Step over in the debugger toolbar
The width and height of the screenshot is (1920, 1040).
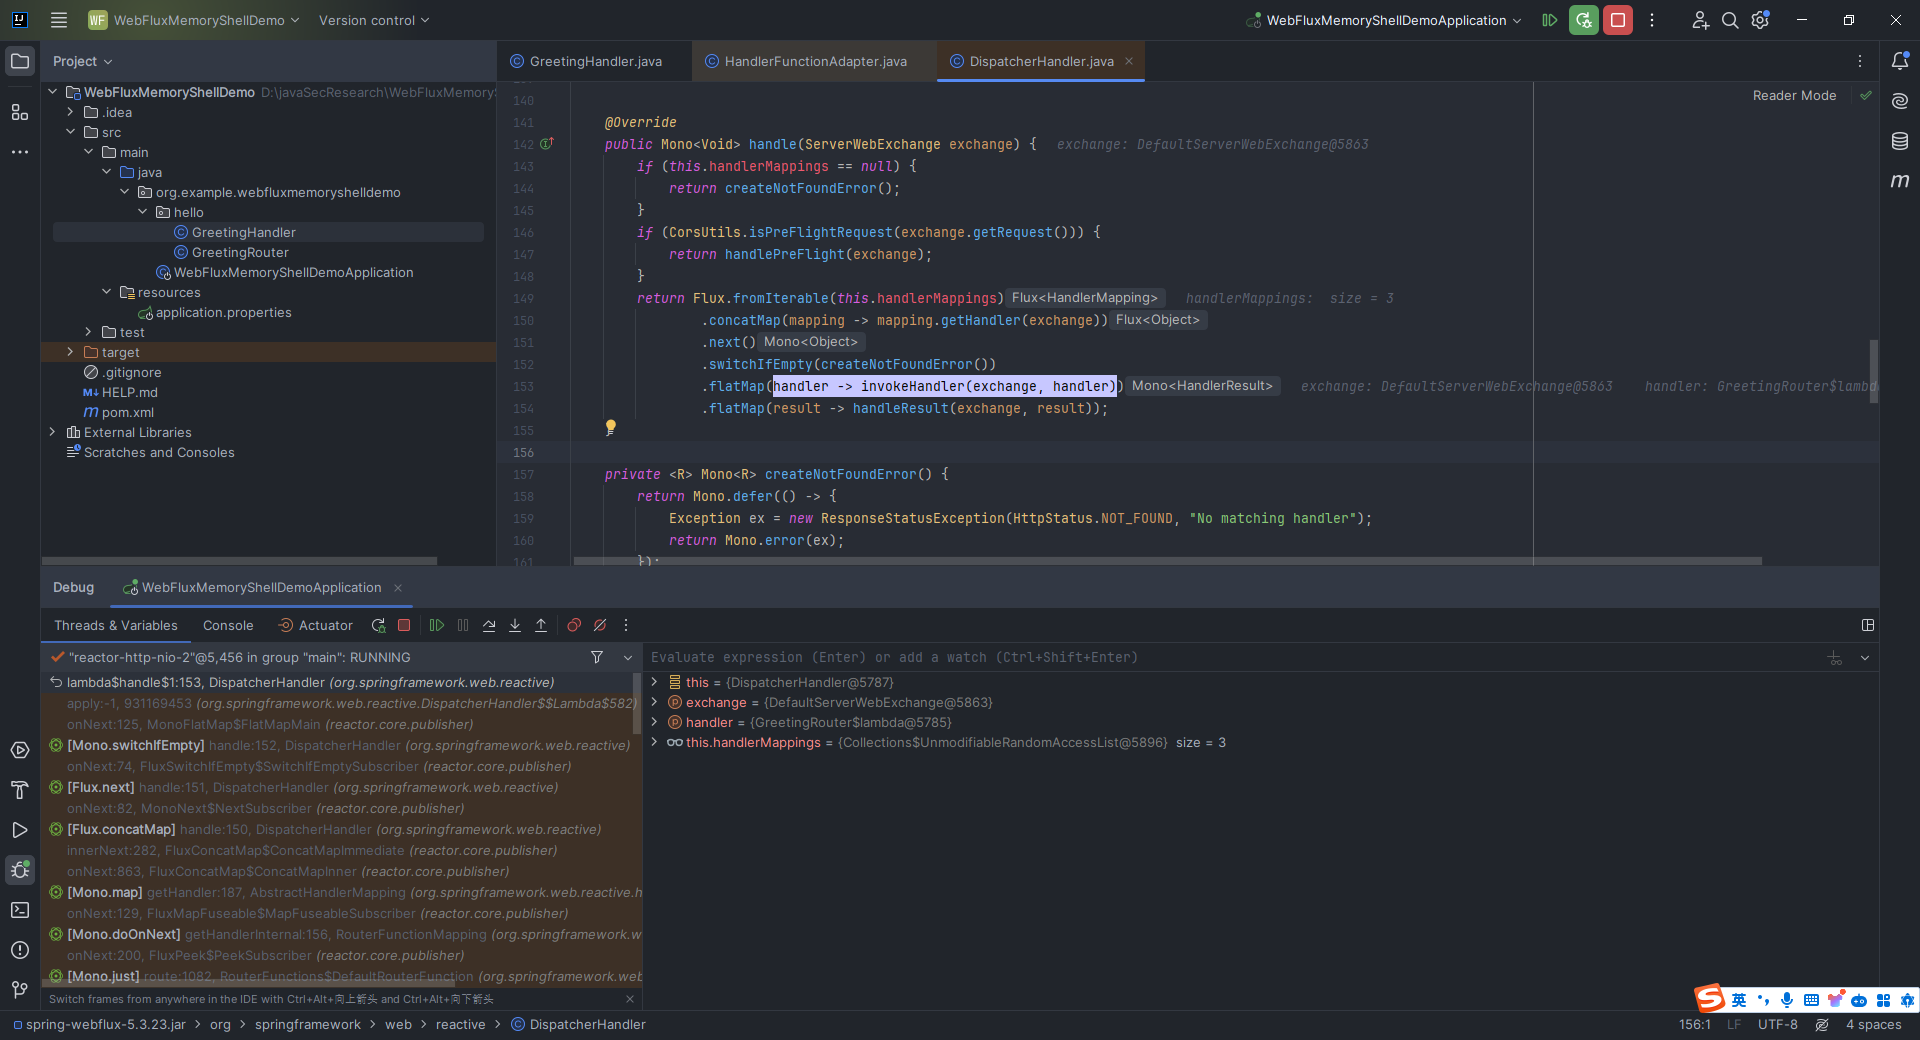(x=489, y=625)
